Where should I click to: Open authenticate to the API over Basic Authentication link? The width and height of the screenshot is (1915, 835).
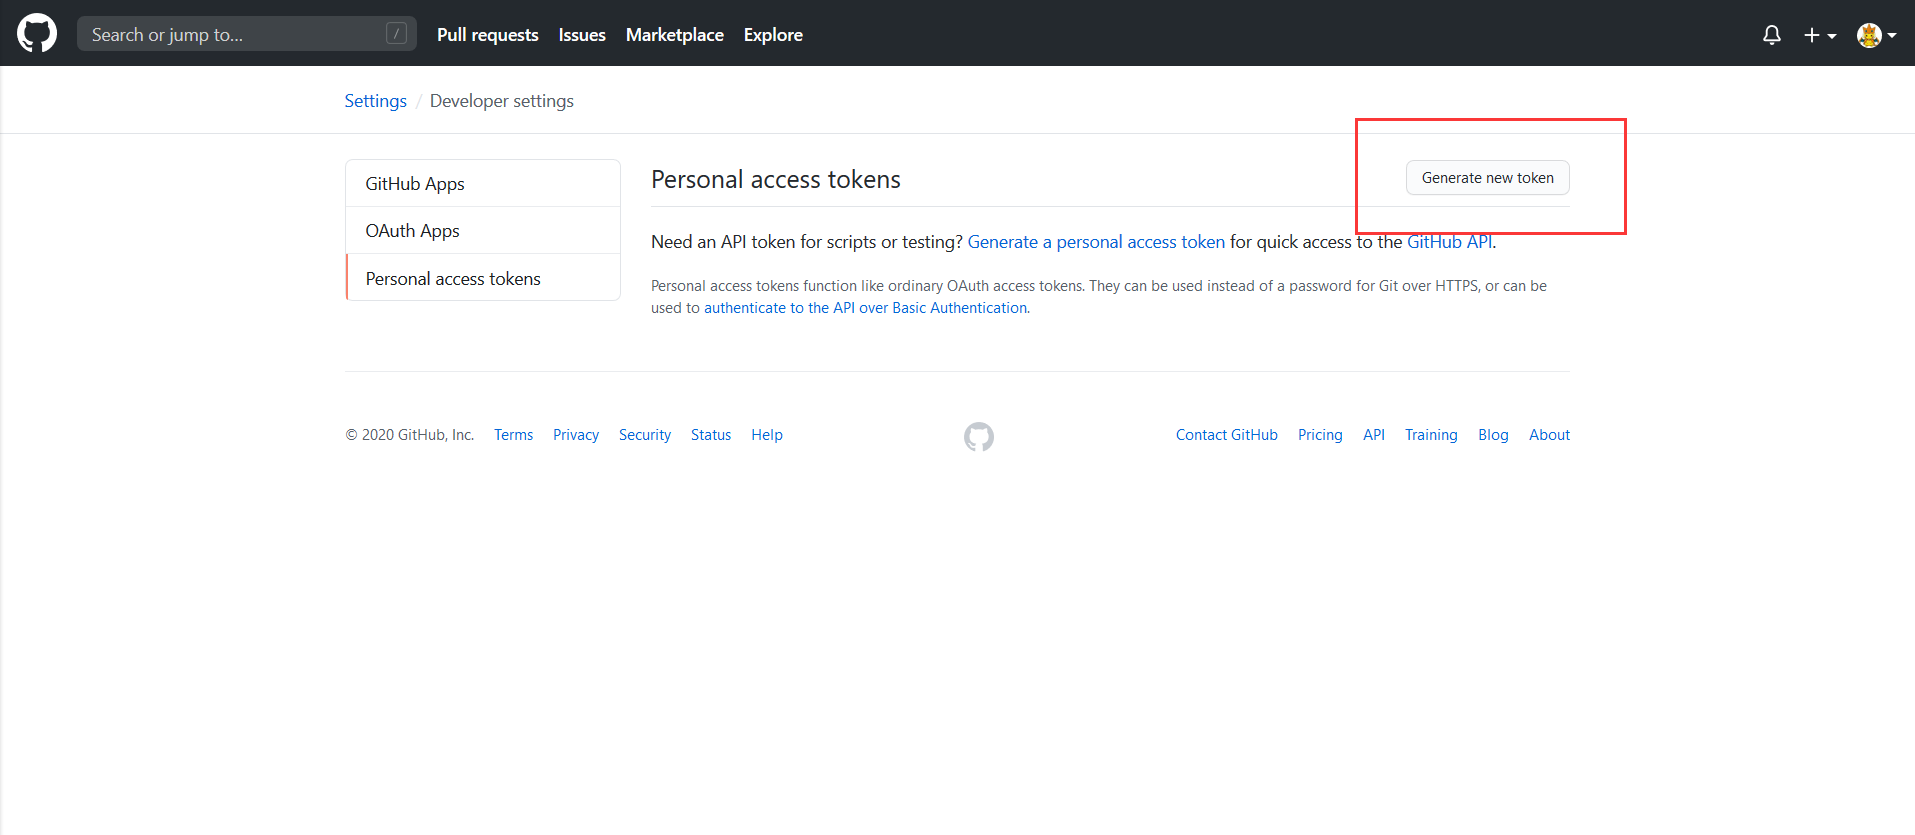click(866, 308)
